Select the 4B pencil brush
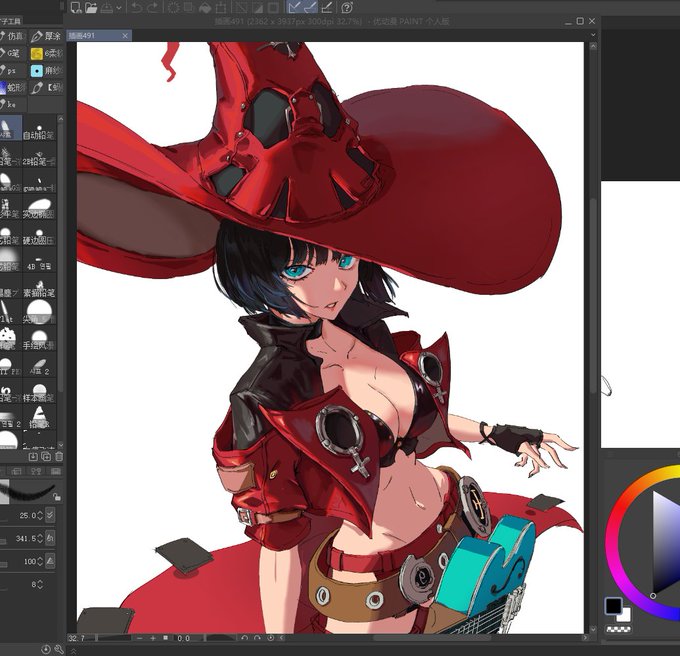 tap(39, 261)
